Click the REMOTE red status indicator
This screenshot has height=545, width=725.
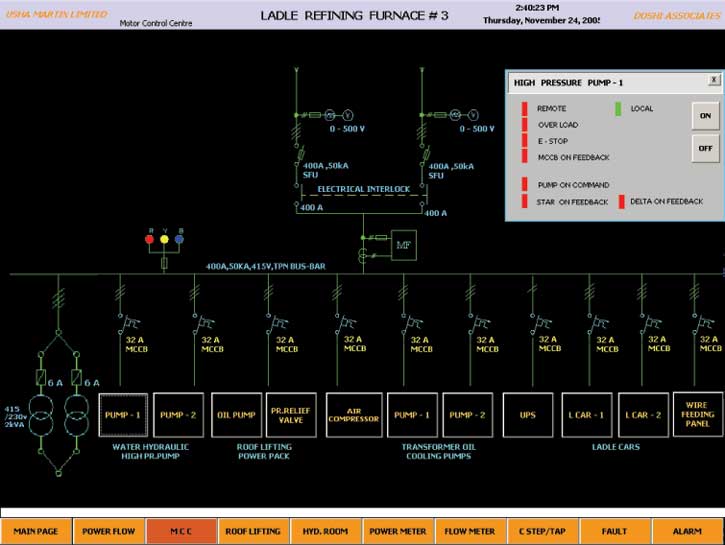[x=525, y=109]
